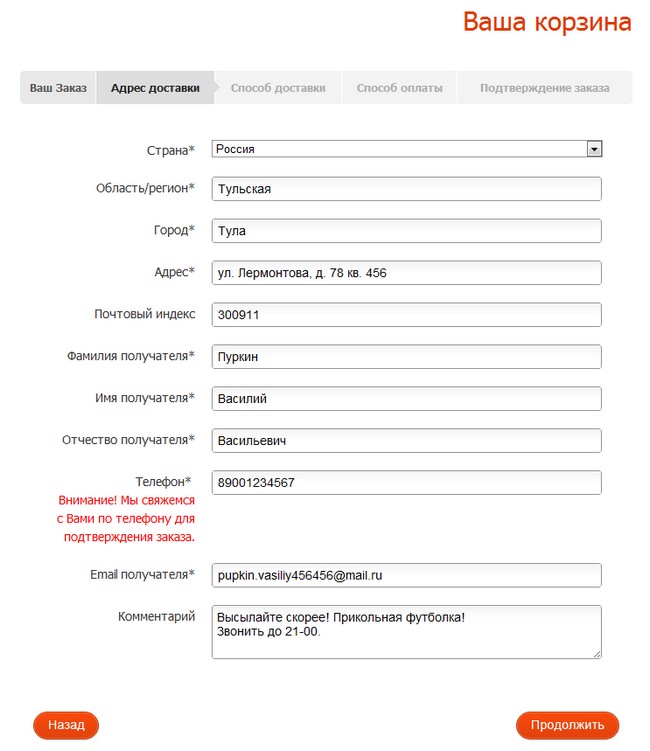Click into the Город field with Тула

(406, 231)
